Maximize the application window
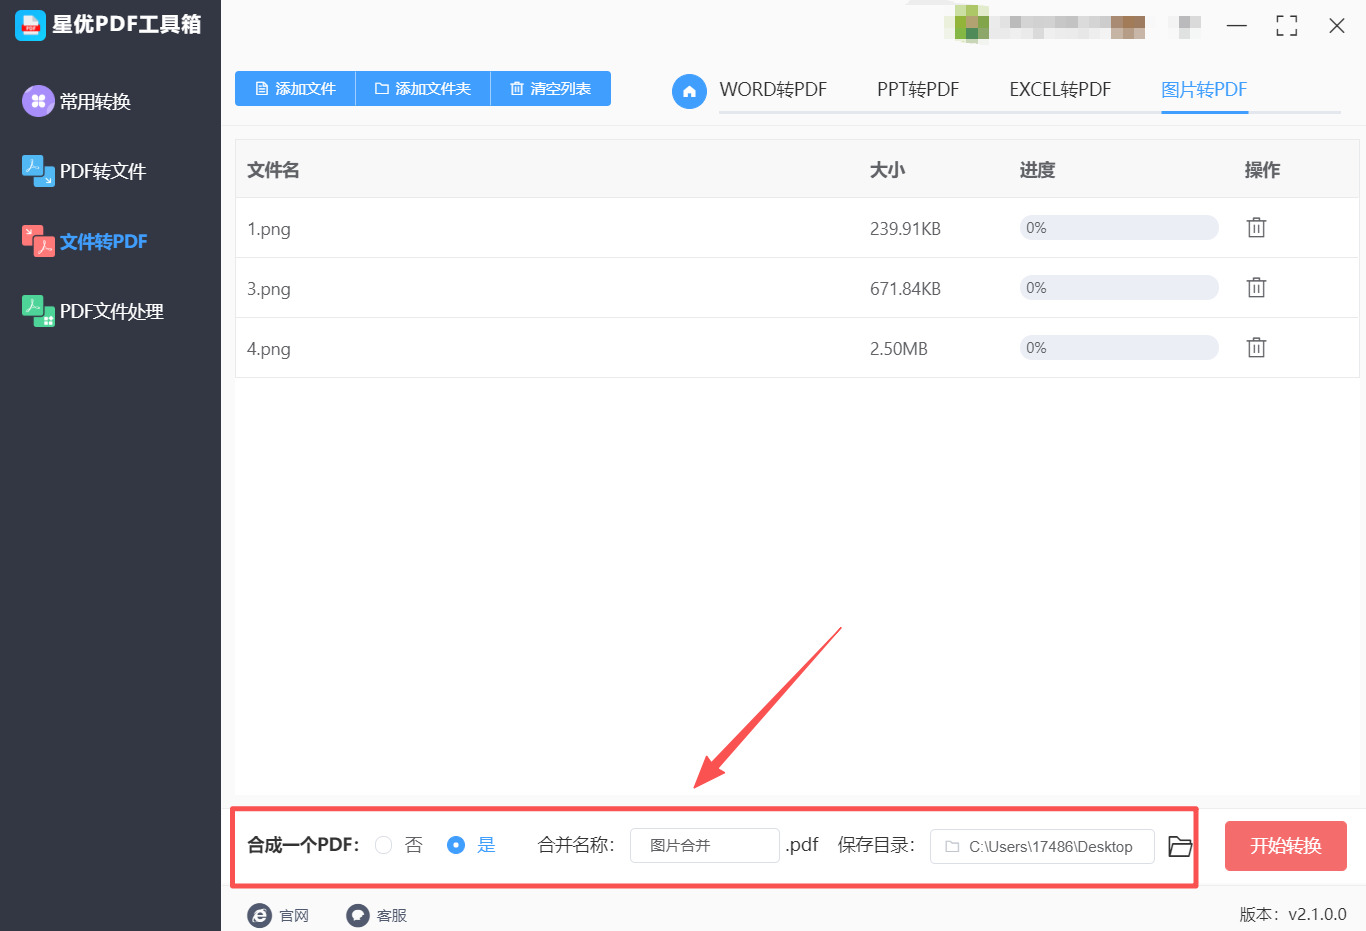Image resolution: width=1366 pixels, height=931 pixels. [x=1287, y=25]
